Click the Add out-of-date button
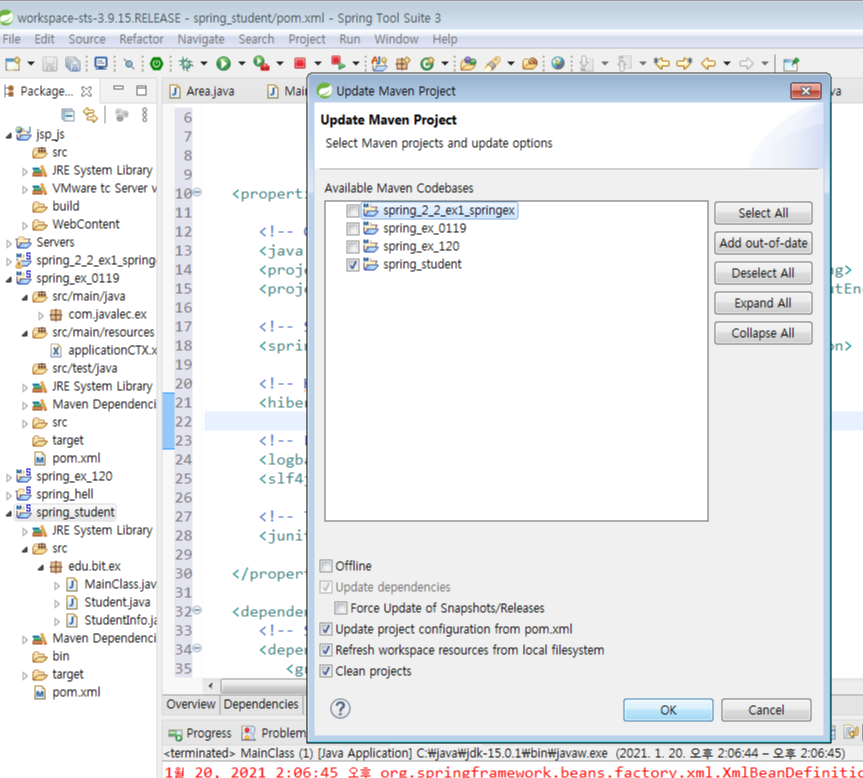Viewport: 863px width, 778px height. 763,243
